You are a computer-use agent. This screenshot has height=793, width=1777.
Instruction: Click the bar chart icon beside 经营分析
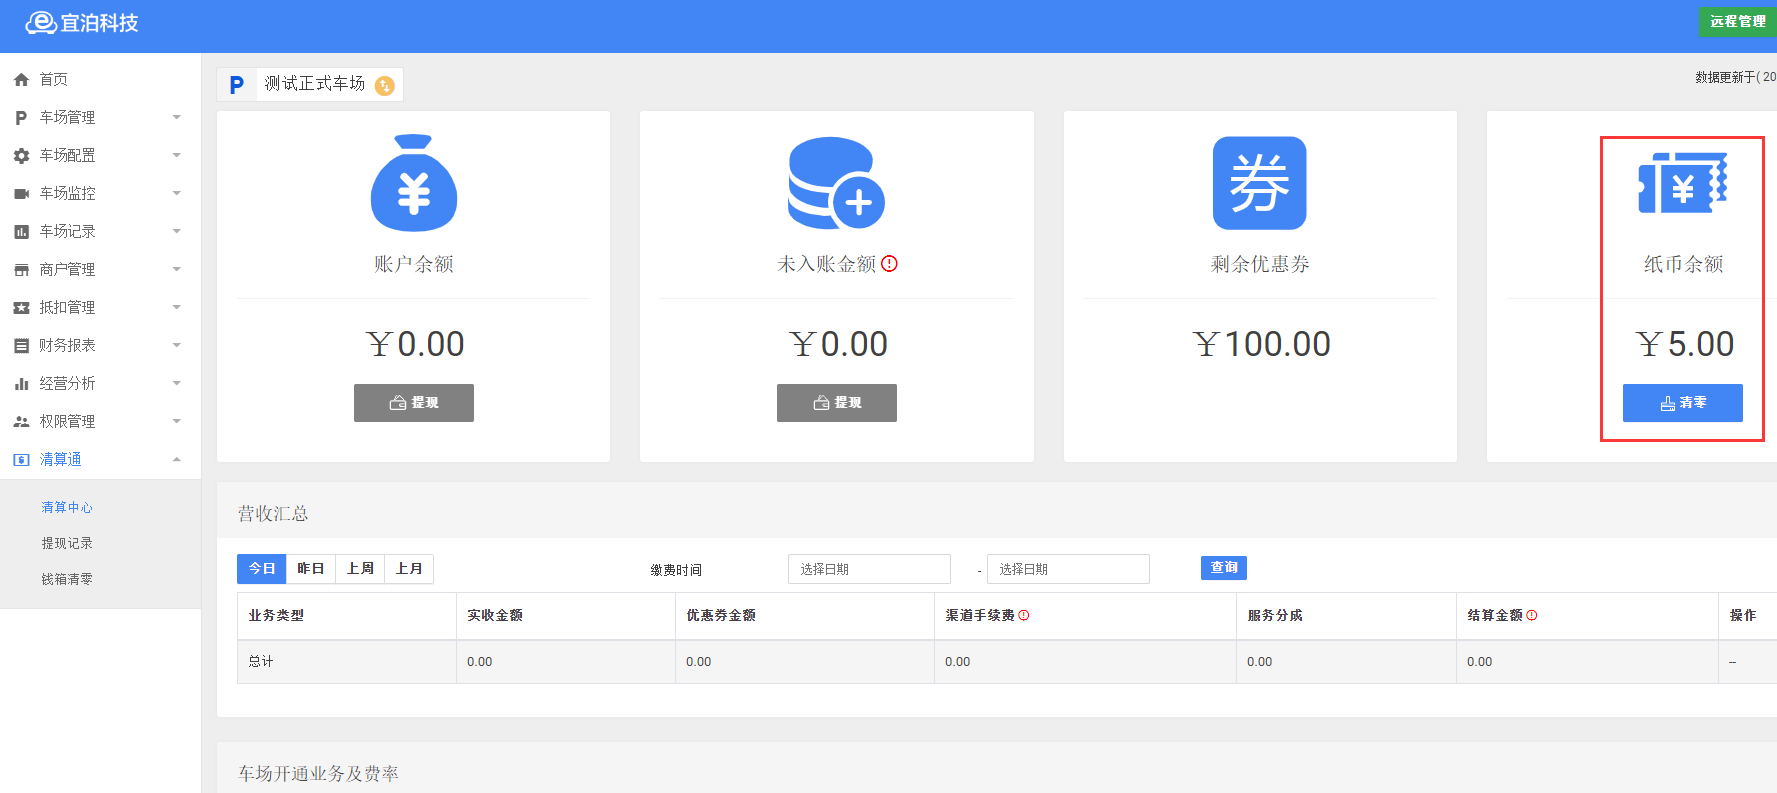click(x=21, y=384)
